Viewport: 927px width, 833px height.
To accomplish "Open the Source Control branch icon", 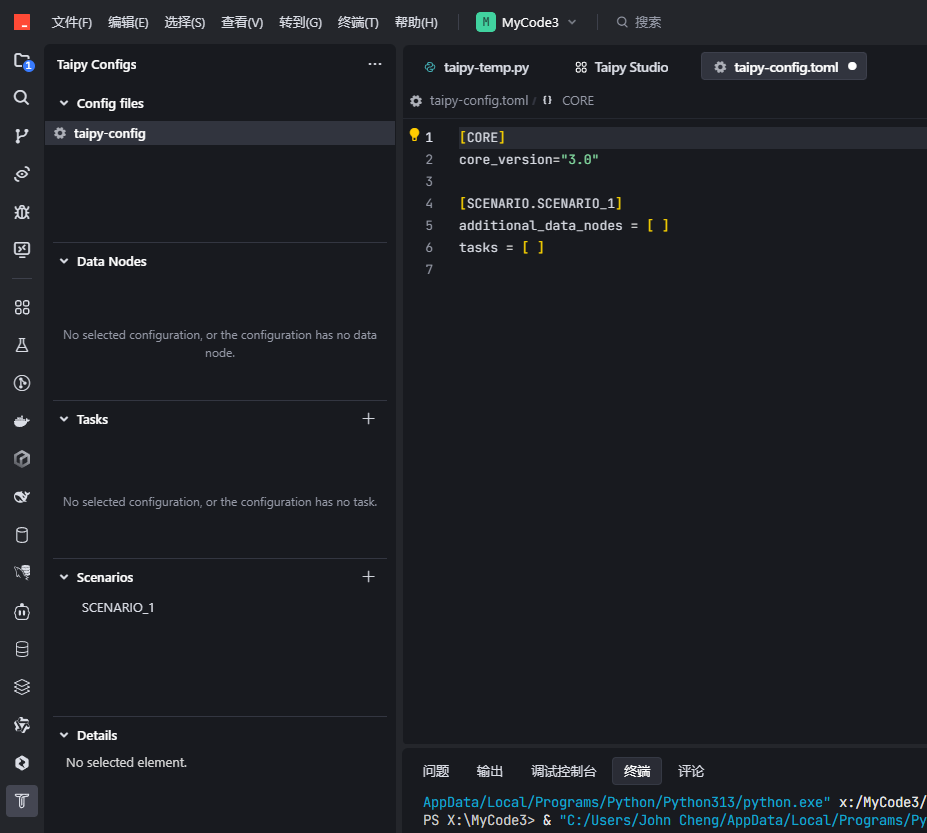I will pos(22,136).
